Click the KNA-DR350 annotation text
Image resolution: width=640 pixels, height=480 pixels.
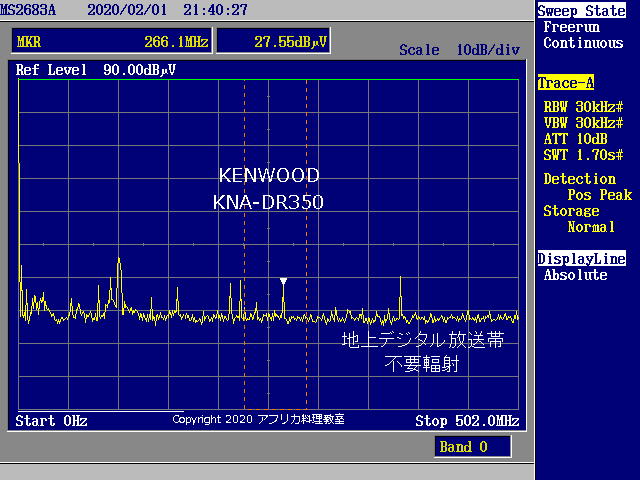coord(268,202)
